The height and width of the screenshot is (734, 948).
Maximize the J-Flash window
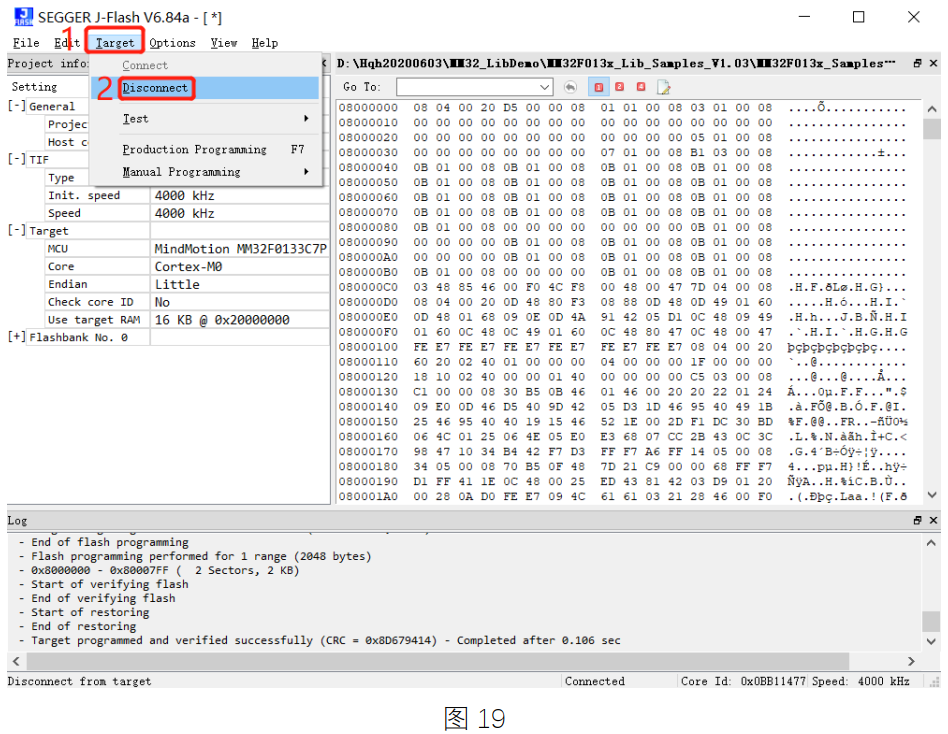(x=859, y=17)
